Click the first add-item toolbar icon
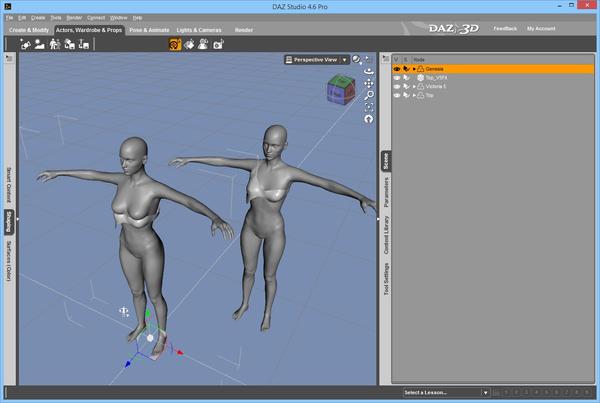This screenshot has height=403, width=600. [x=25, y=44]
